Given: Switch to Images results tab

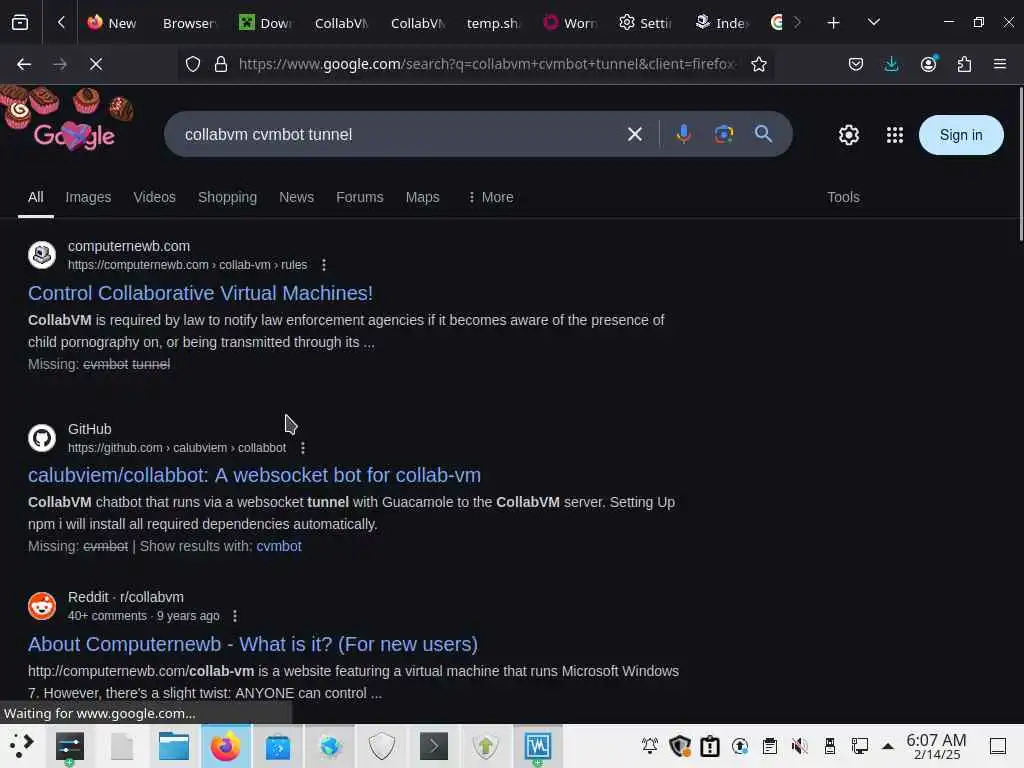Looking at the screenshot, I should (x=88, y=197).
